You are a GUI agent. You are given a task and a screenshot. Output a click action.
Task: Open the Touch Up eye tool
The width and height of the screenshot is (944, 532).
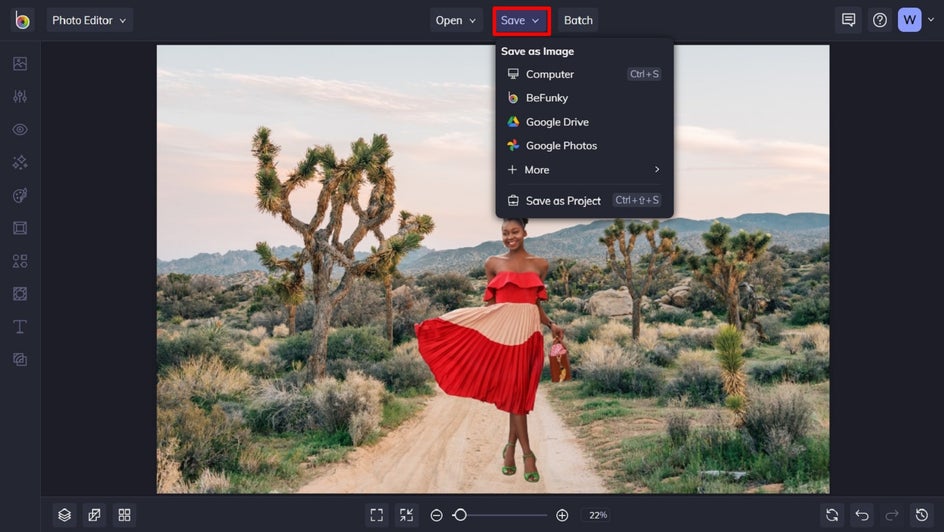[x=20, y=129]
